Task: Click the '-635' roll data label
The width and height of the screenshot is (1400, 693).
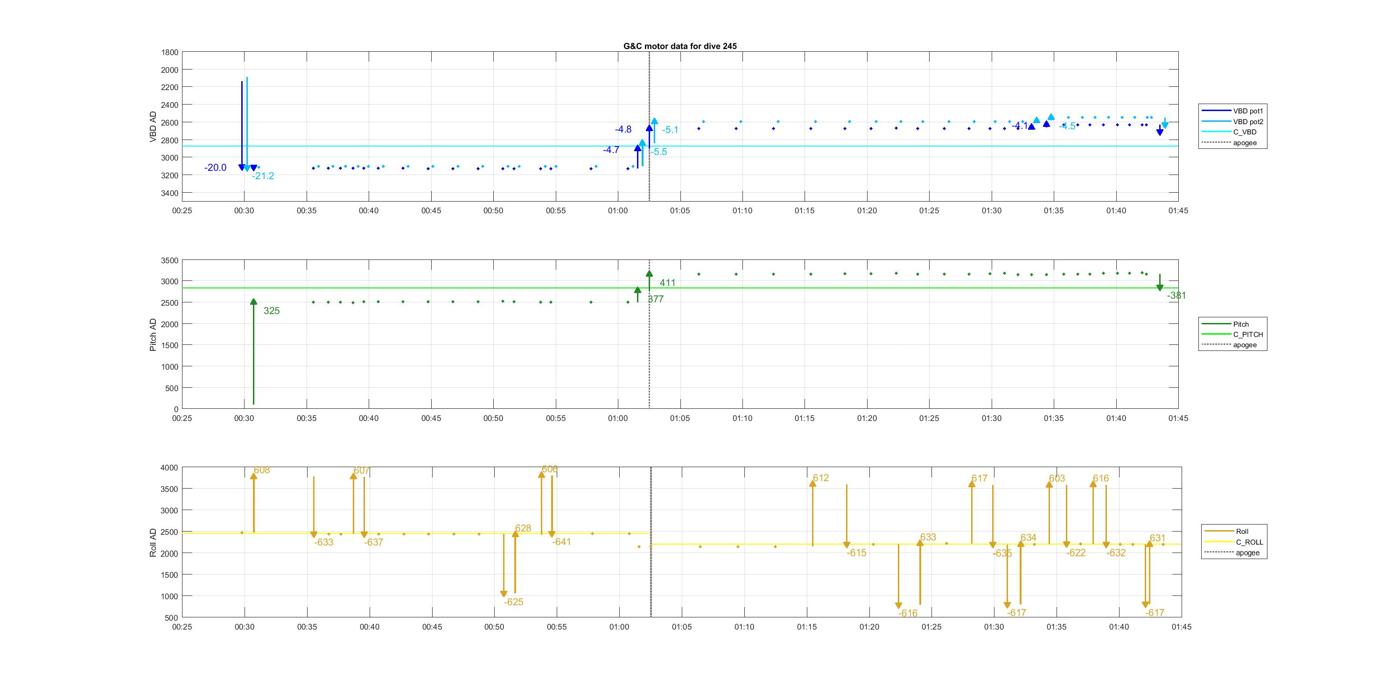Action: pyautogui.click(x=1003, y=553)
